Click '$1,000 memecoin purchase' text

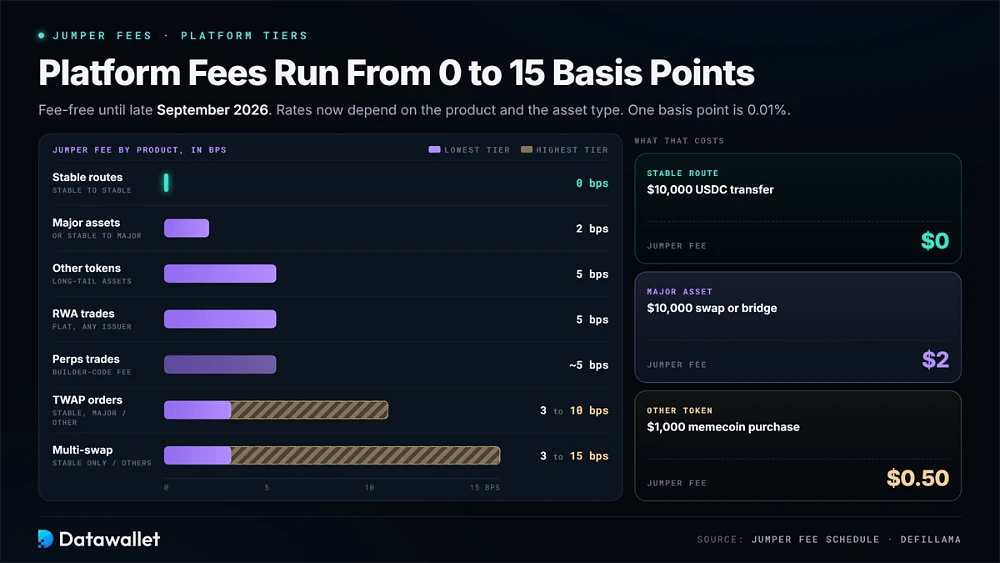[x=723, y=427]
